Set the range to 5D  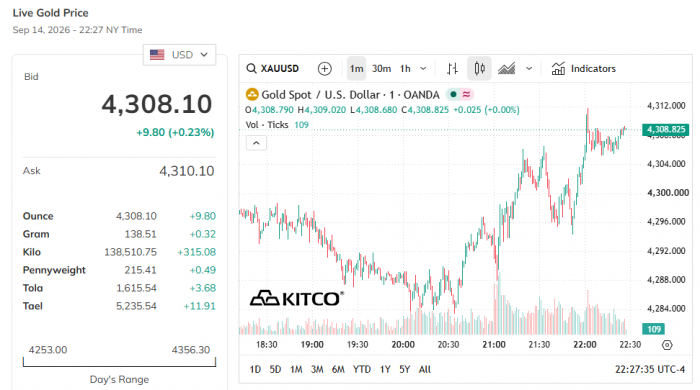pos(275,369)
